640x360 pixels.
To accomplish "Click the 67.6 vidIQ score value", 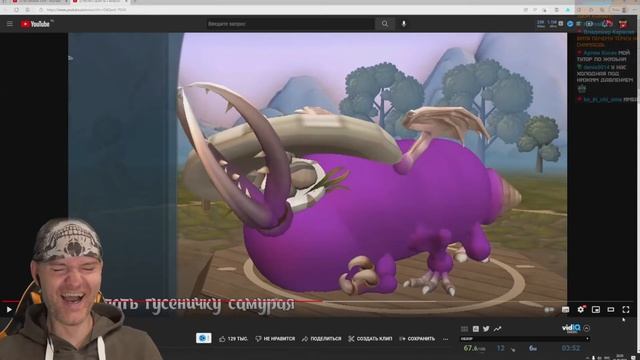I will [474, 348].
